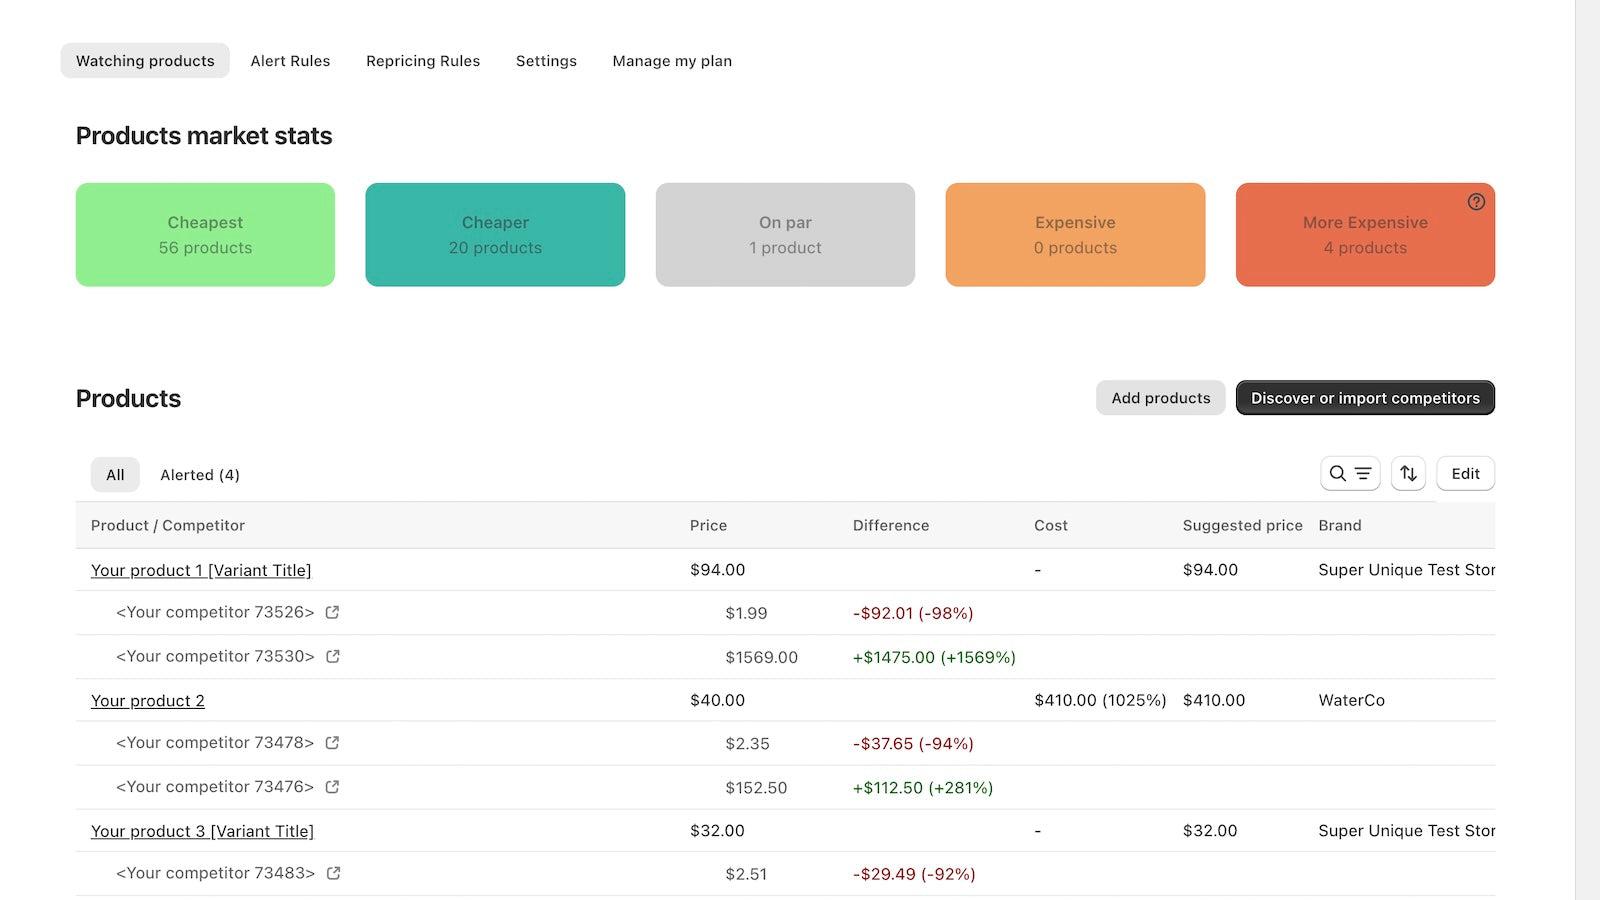1600x900 pixels.
Task: Expand Your product 1 competitor list
Action: (200, 570)
